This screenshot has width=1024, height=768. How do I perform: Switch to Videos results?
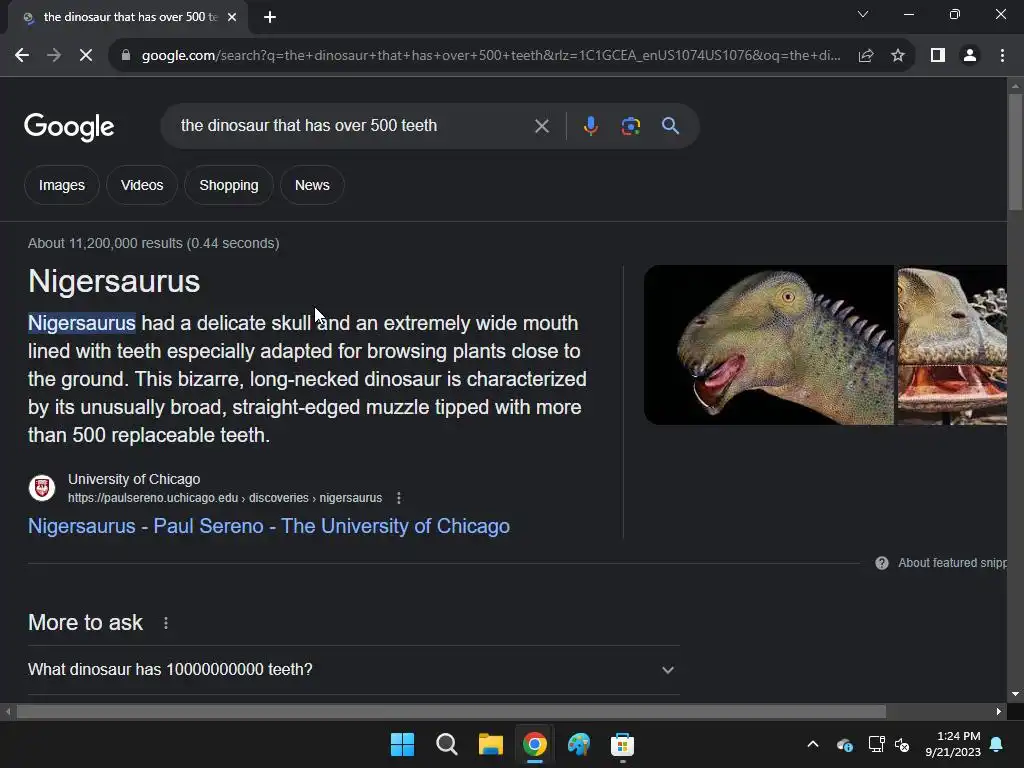click(x=142, y=185)
